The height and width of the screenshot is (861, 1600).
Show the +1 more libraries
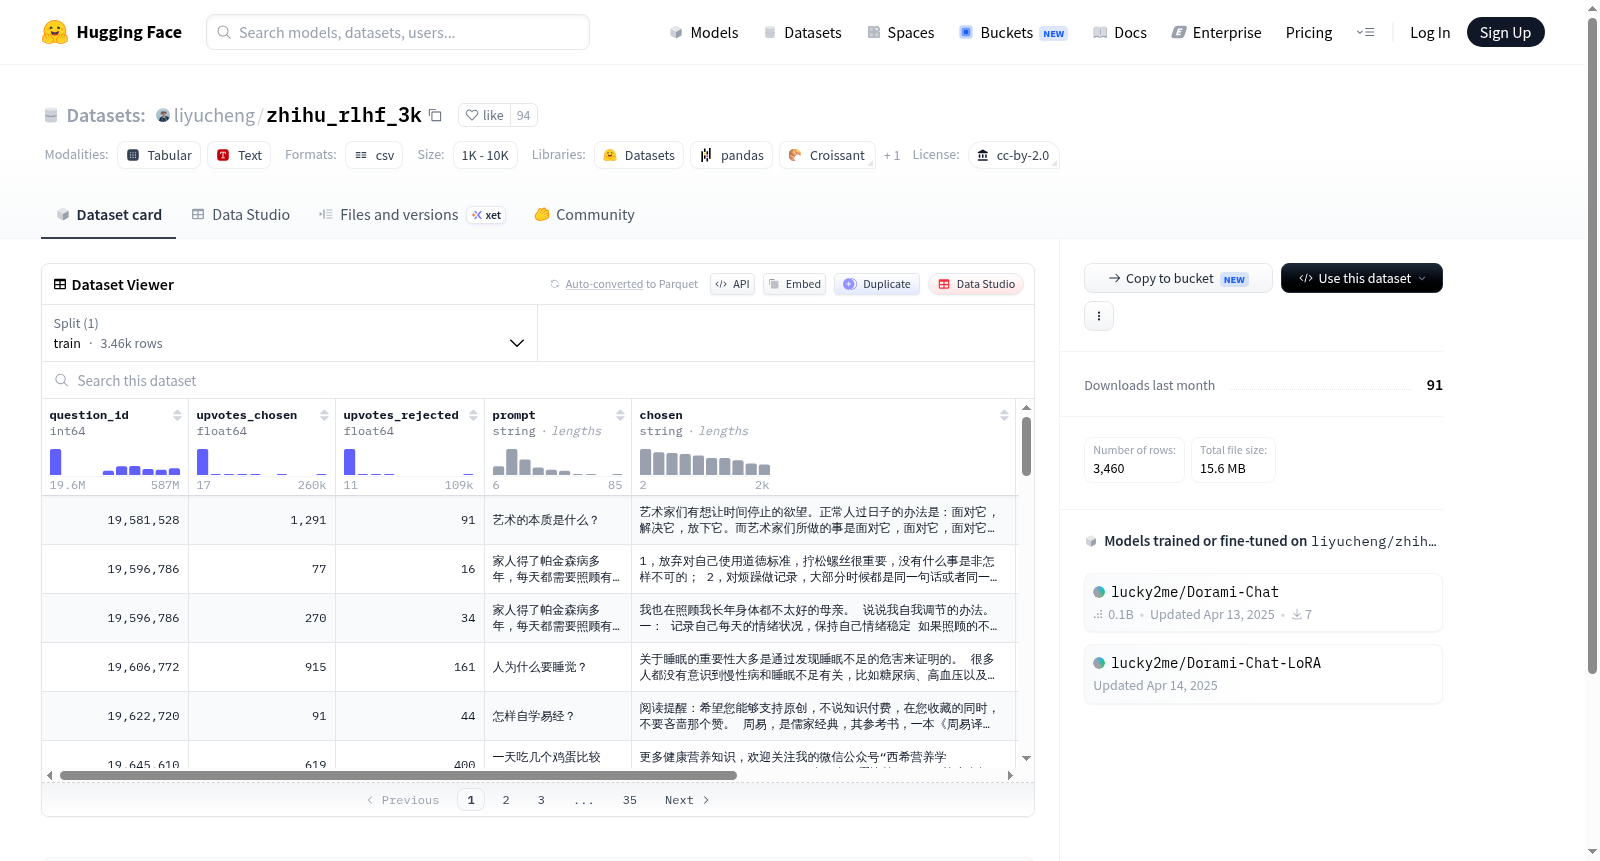892,155
